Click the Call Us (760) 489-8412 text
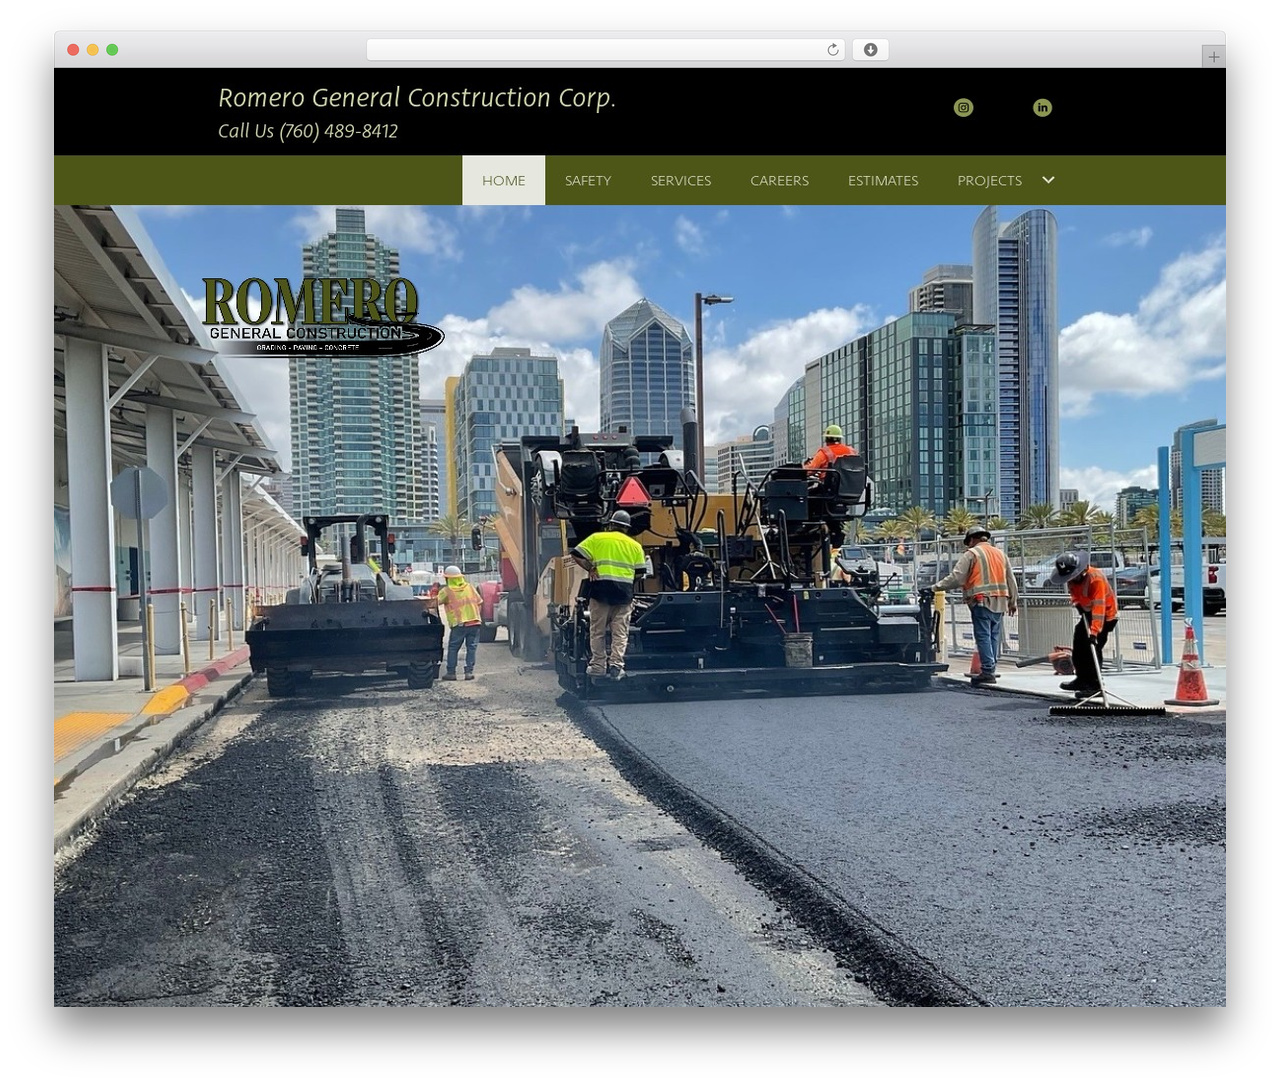This screenshot has width=1280, height=1084. (x=308, y=131)
